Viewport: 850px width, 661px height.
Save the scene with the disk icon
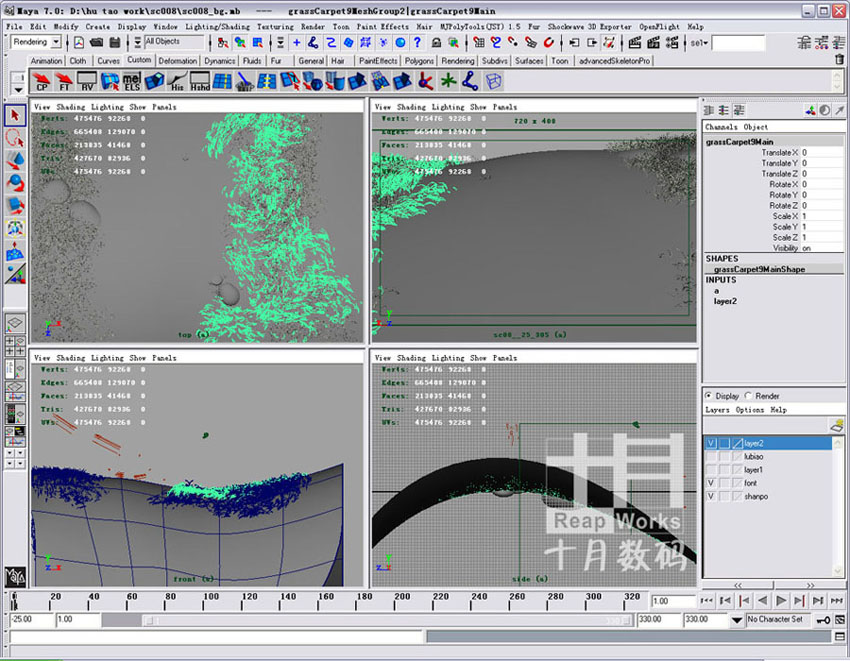pyautogui.click(x=115, y=42)
